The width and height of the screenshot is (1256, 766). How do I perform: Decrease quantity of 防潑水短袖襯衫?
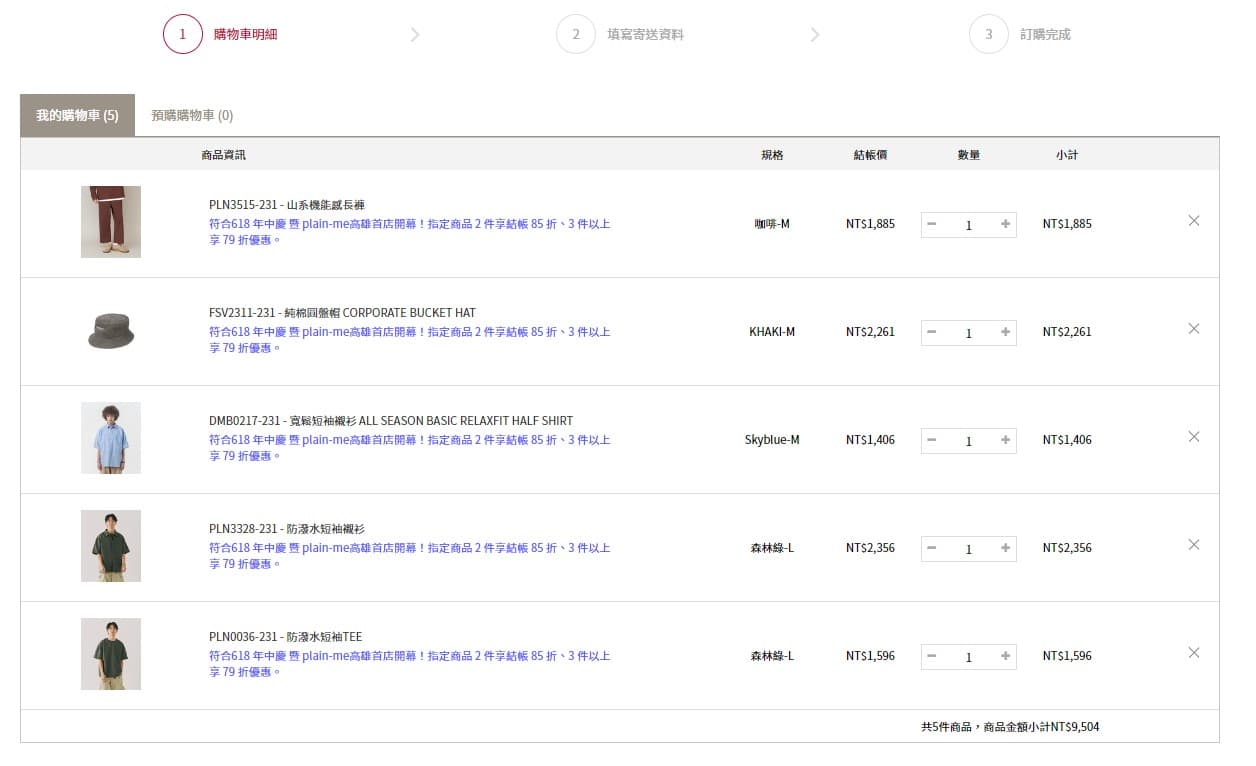932,548
